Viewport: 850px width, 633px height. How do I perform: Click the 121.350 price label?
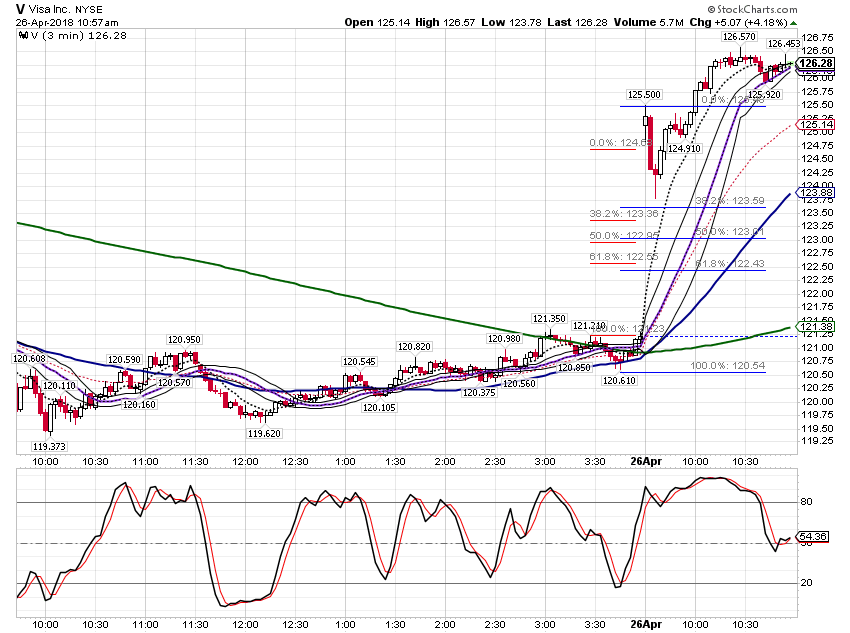[549, 319]
